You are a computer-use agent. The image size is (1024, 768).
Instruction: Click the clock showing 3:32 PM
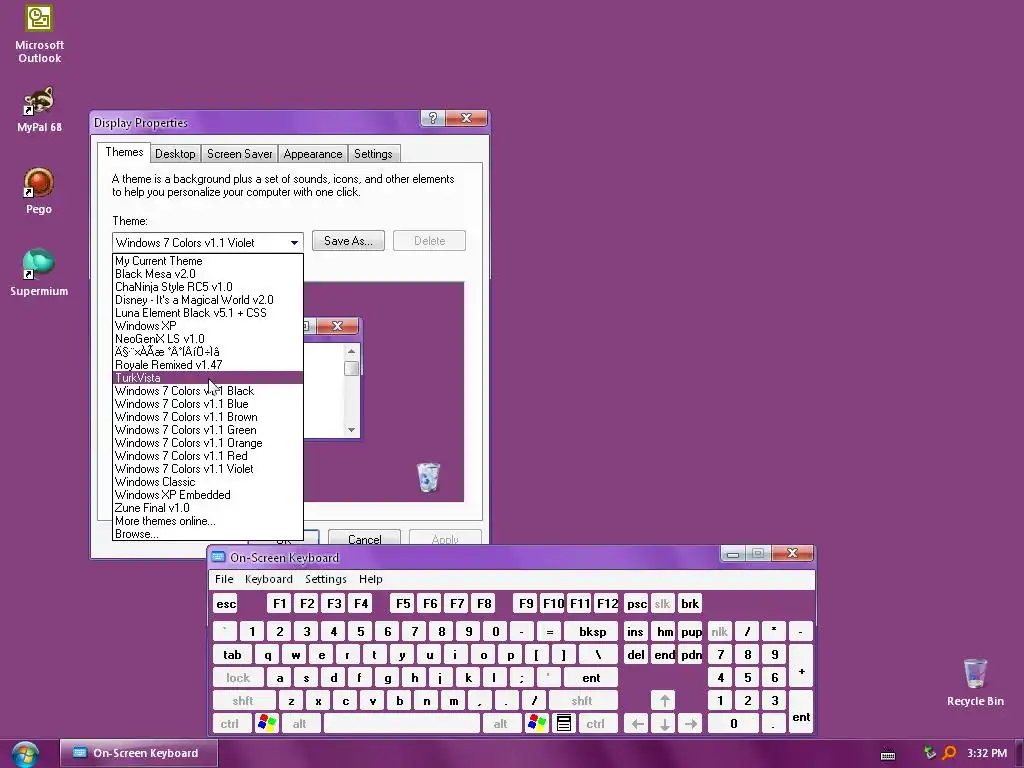[987, 753]
